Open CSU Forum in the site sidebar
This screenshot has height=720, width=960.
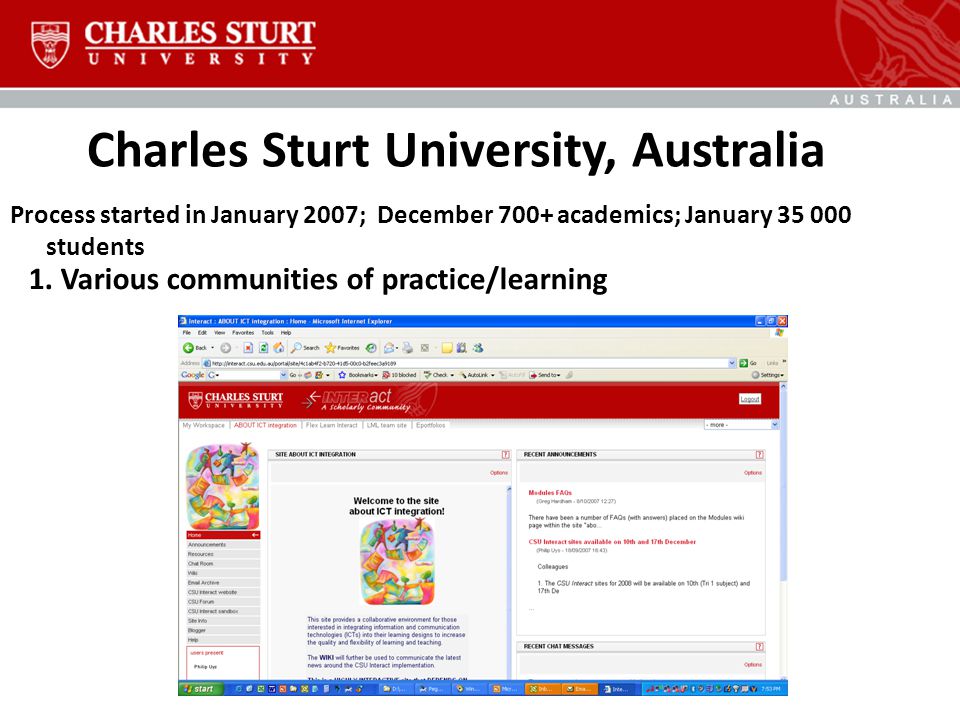click(x=223, y=602)
